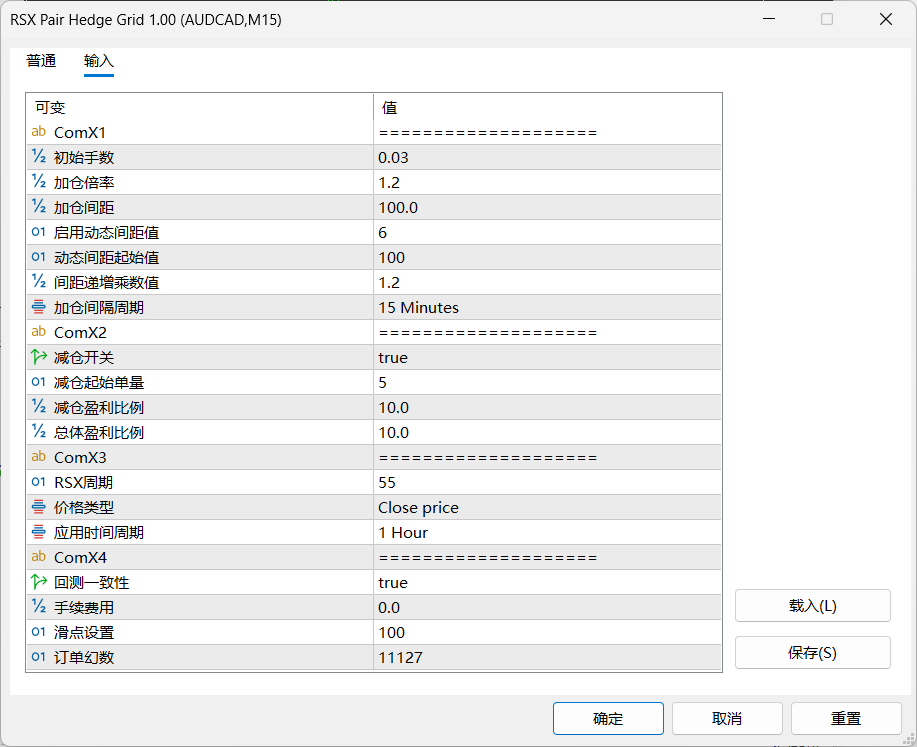Click the enum icon beside 价格类型
Image resolution: width=917 pixels, height=747 pixels.
(x=39, y=507)
